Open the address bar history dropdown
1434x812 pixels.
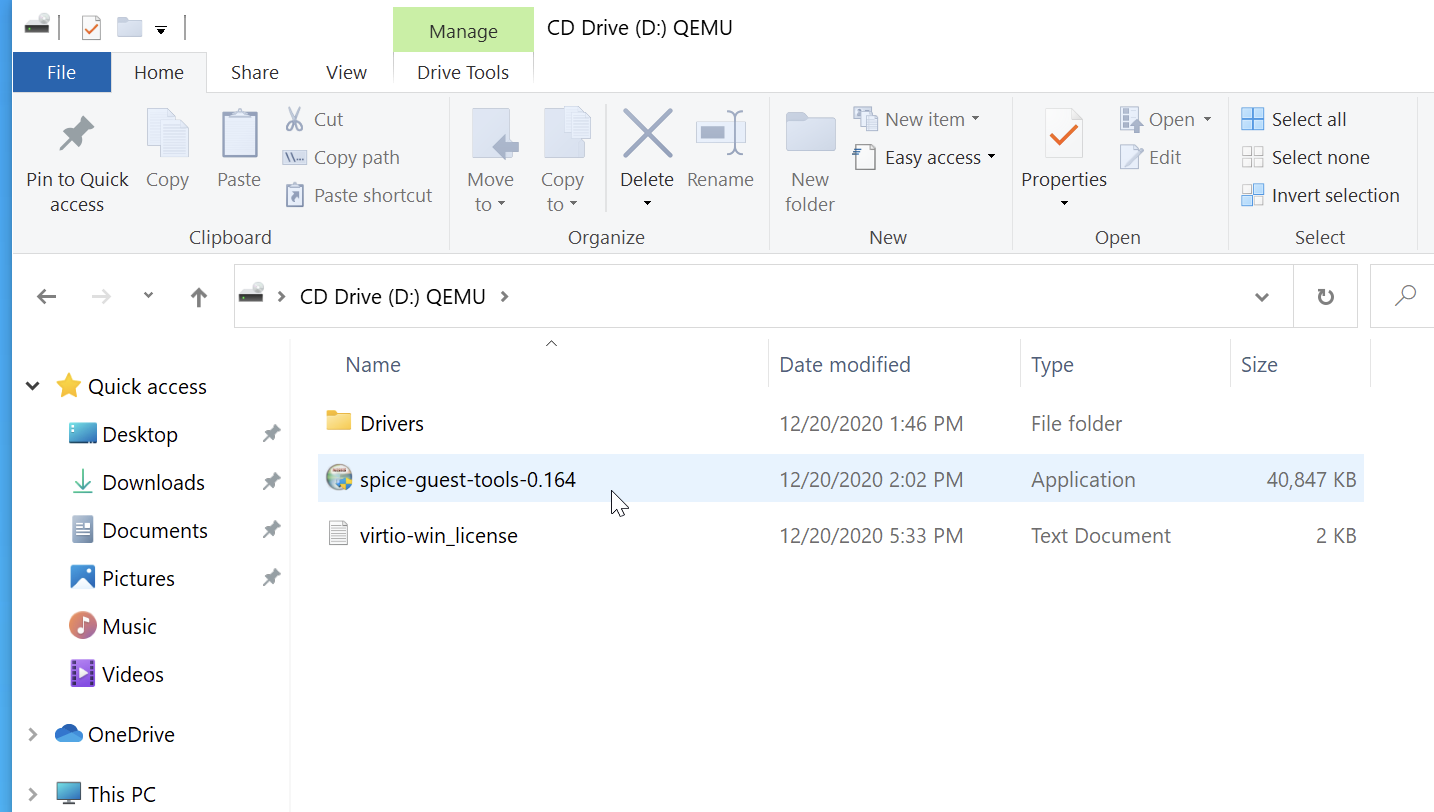click(1262, 297)
